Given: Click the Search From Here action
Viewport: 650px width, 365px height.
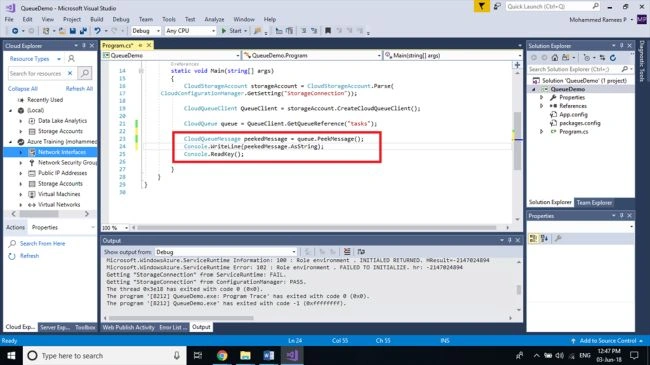Looking at the screenshot, I should click(x=42, y=243).
